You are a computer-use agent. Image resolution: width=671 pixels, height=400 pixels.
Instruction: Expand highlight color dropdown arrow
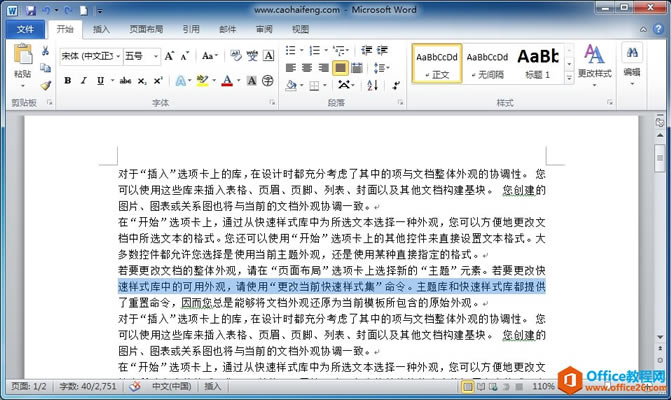click(x=214, y=80)
